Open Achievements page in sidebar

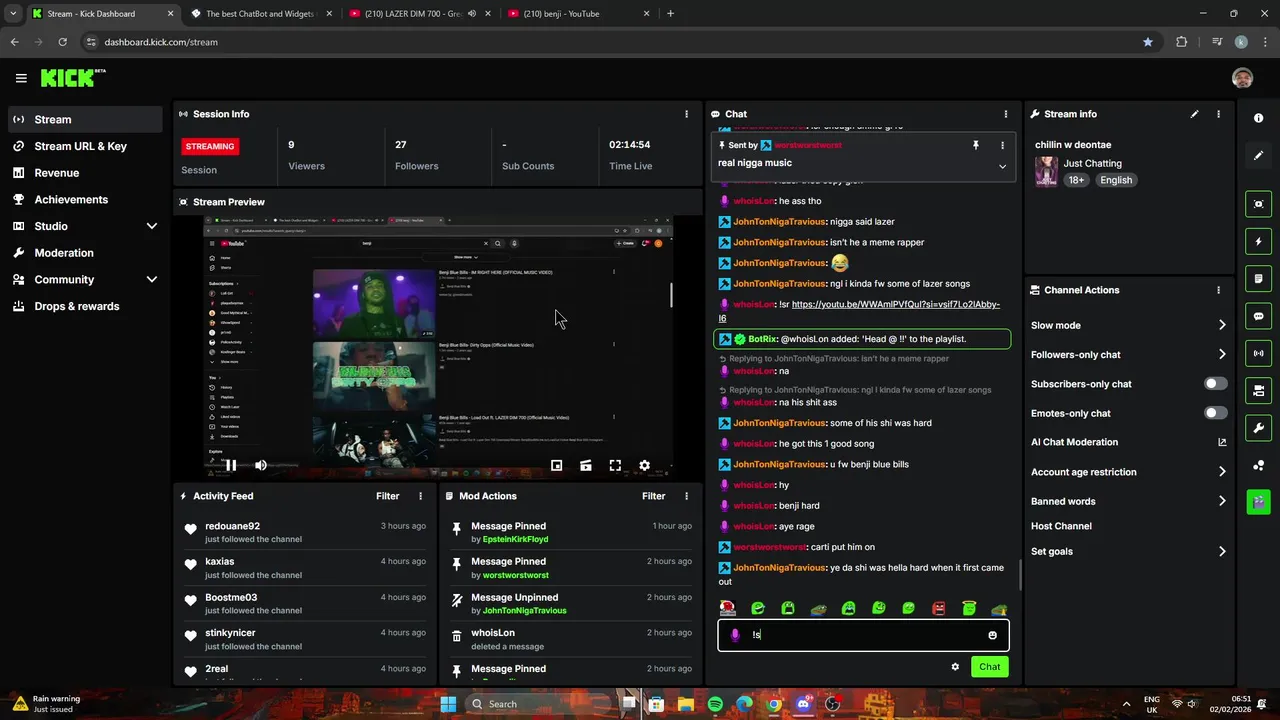[85, 199]
